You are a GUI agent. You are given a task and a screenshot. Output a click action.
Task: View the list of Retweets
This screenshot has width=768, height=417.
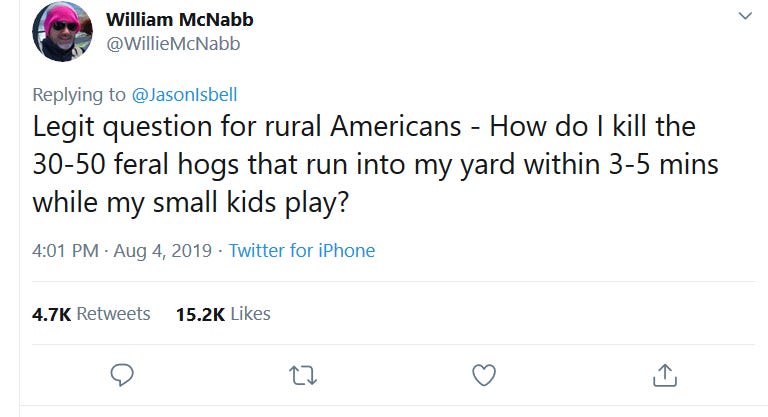click(x=113, y=313)
